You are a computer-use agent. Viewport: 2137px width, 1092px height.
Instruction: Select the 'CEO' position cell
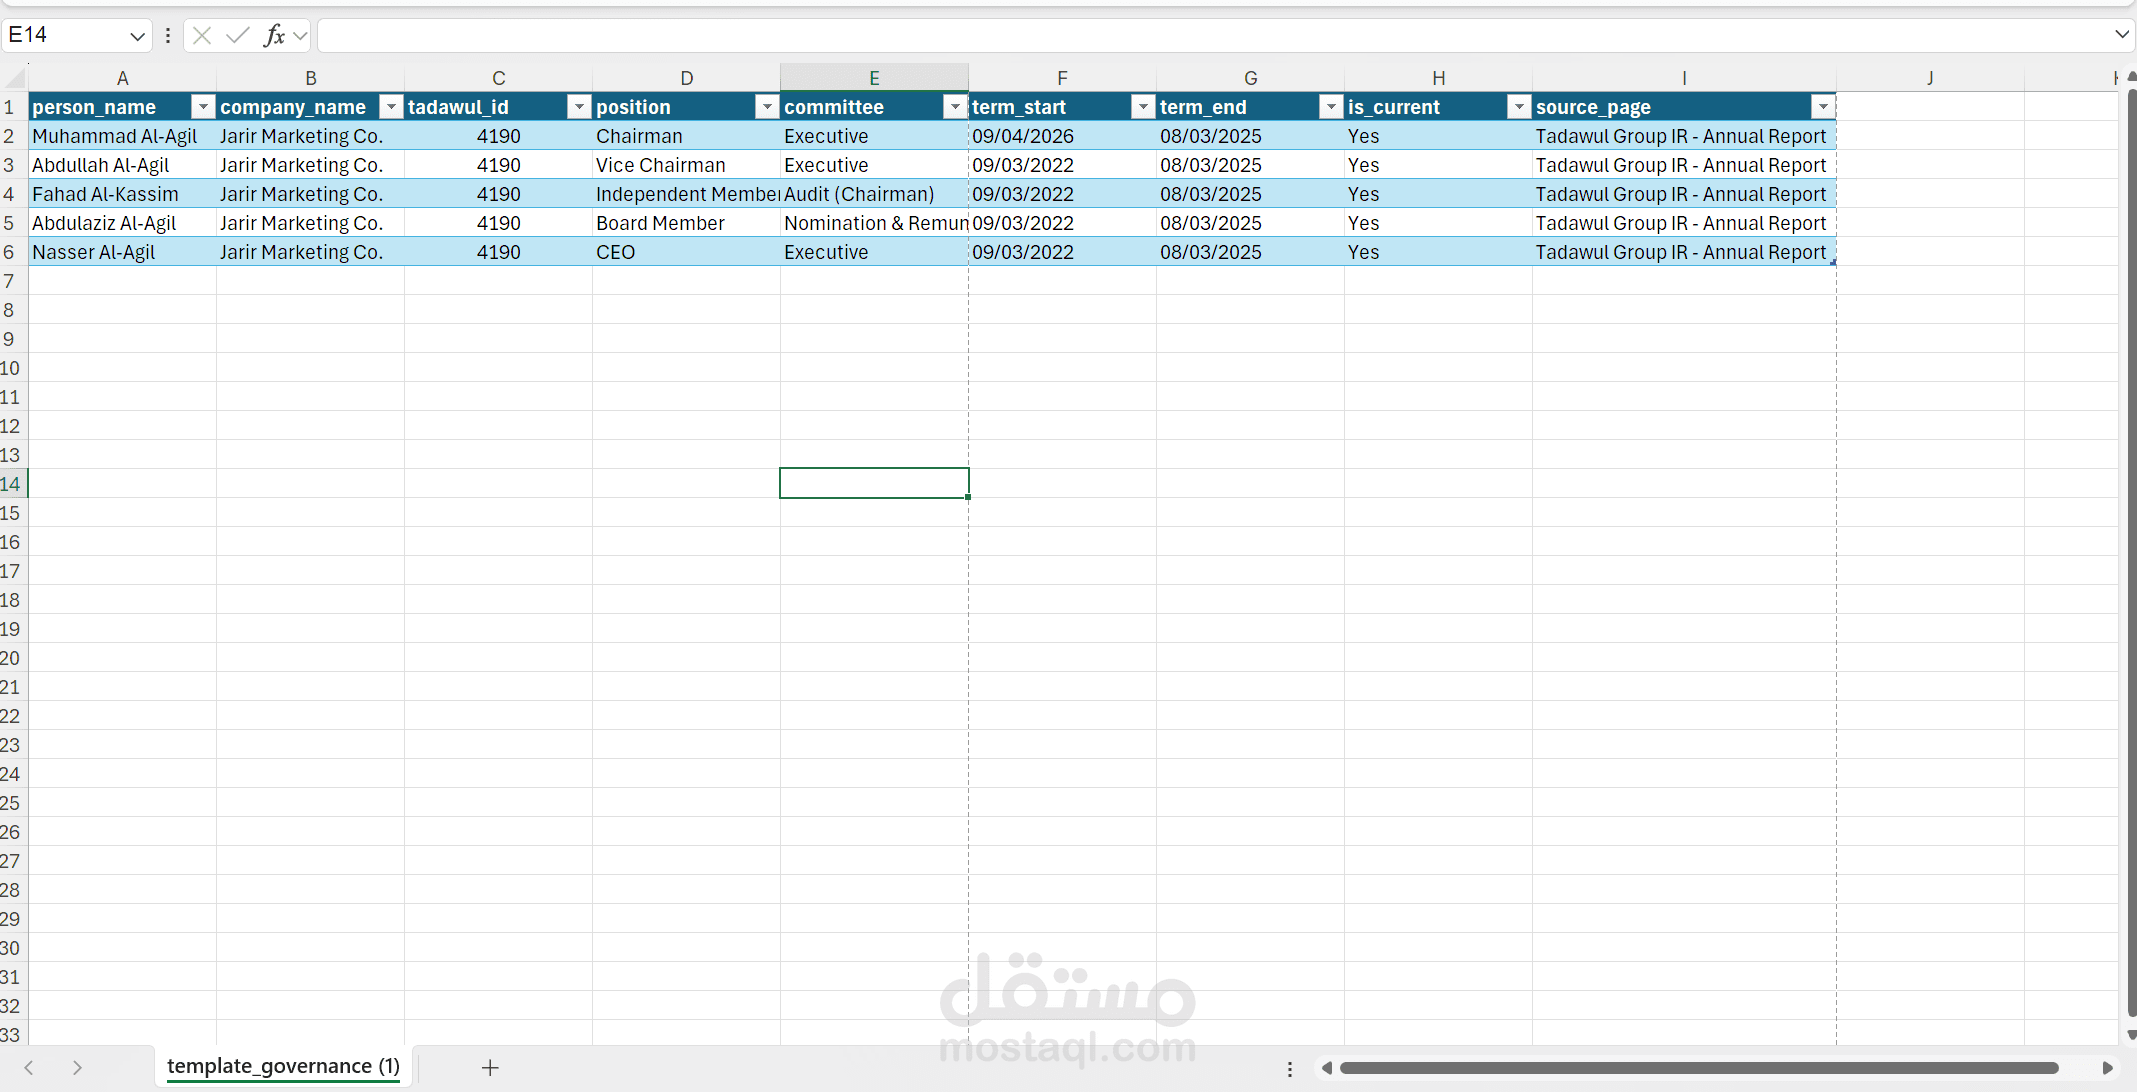[x=686, y=252]
